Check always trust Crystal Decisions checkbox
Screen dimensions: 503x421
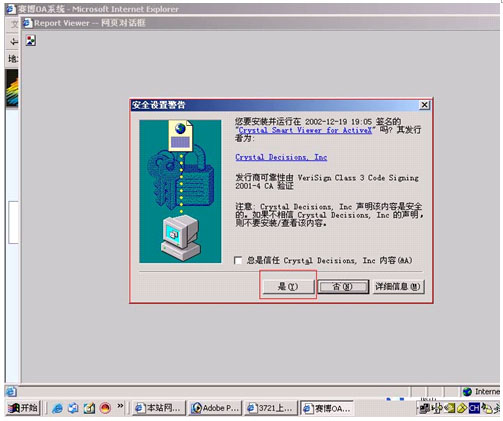pyautogui.click(x=238, y=260)
